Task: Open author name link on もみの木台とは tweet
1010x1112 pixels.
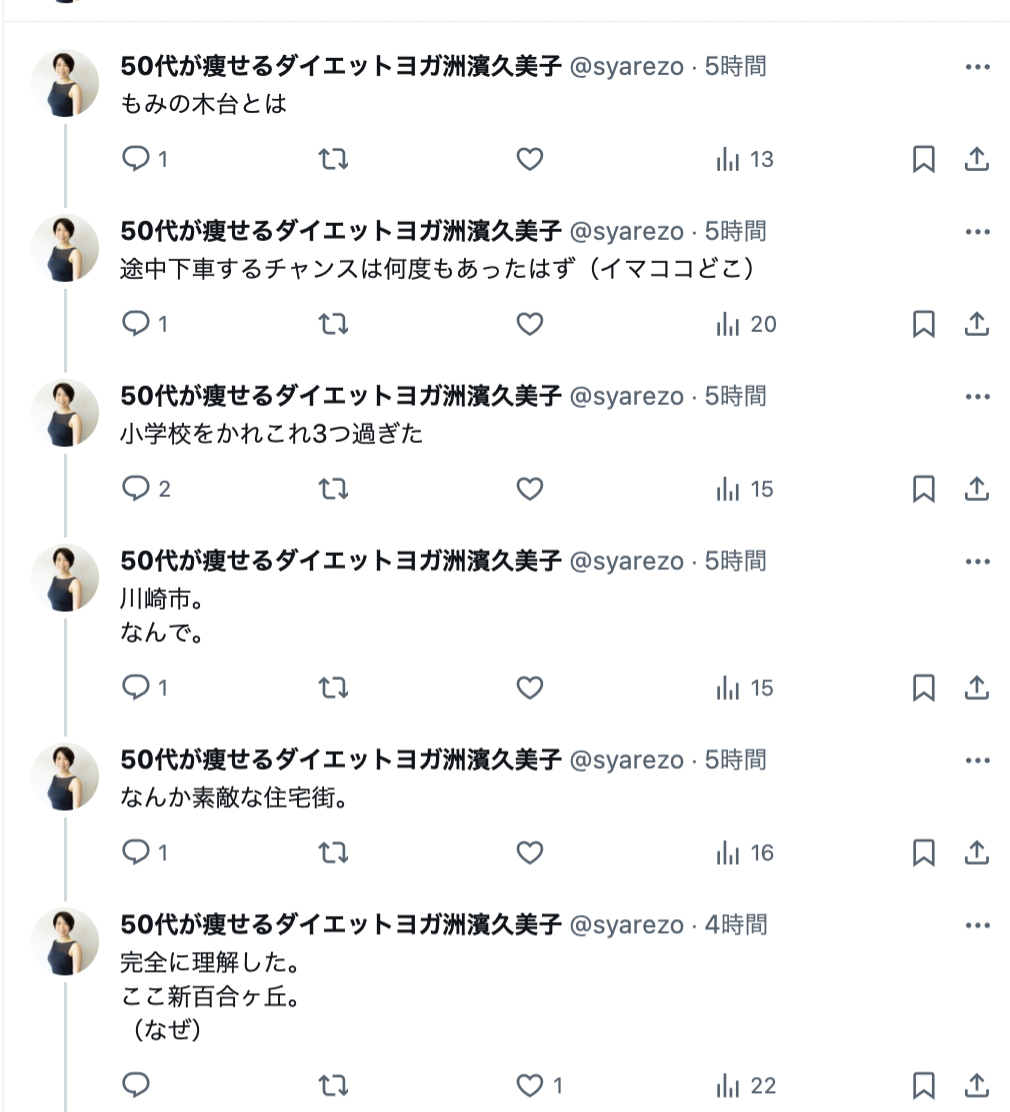Action: (x=340, y=67)
